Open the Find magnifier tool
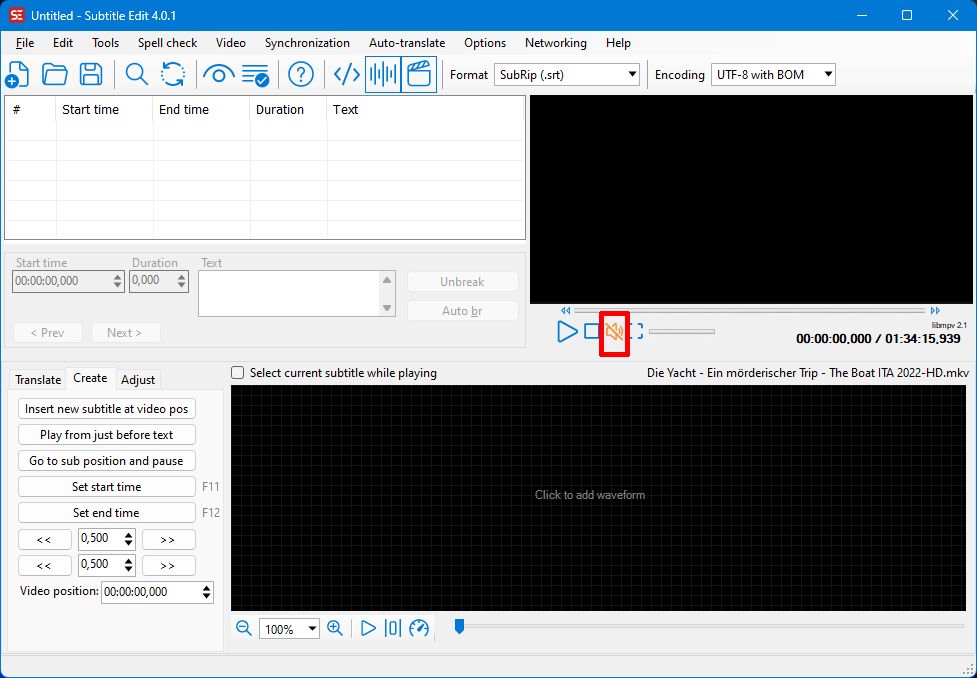The image size is (977, 678). [136, 75]
